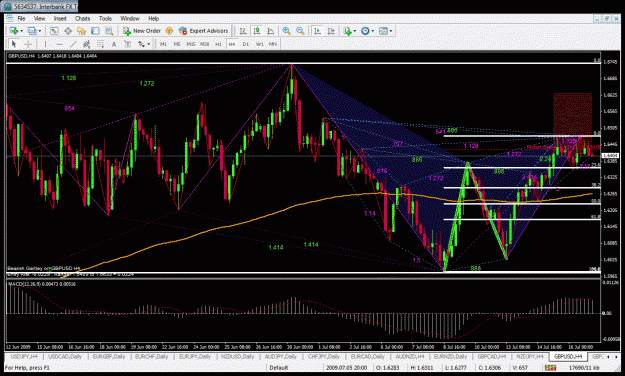
Task: Click the Default profile status field
Action: click(x=279, y=368)
